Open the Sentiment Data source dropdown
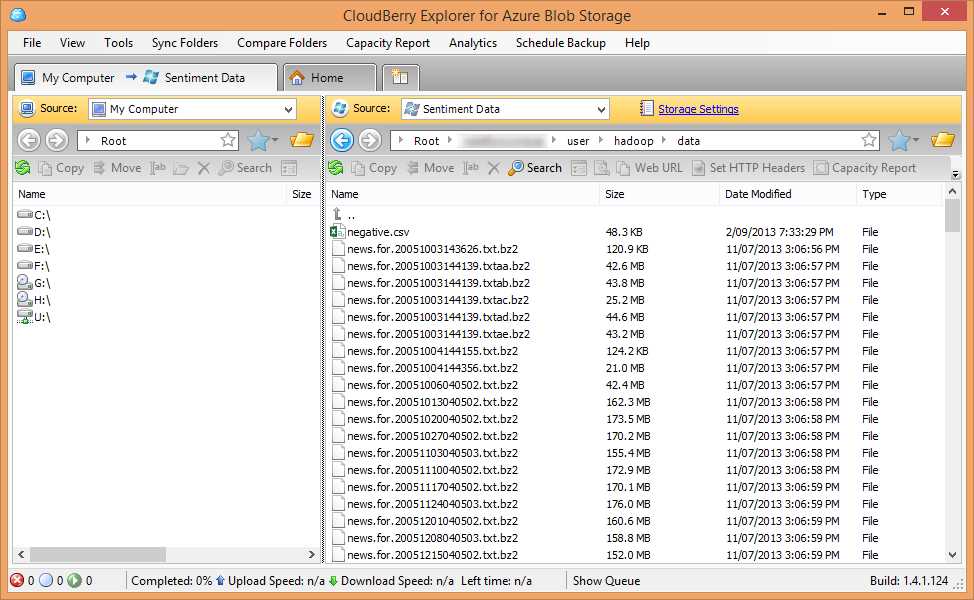 [x=602, y=108]
